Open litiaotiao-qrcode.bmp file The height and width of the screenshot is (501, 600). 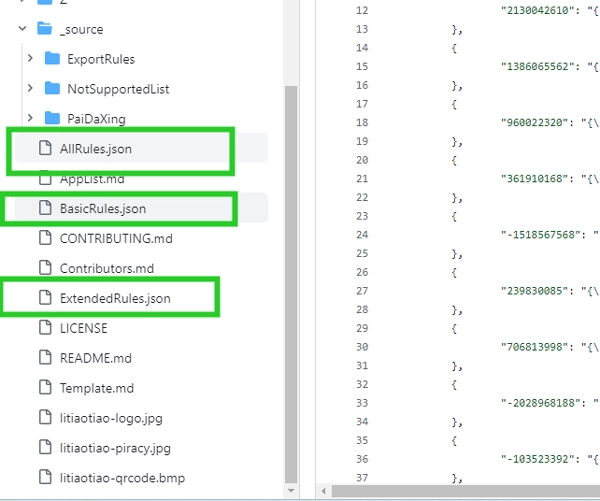(120, 477)
